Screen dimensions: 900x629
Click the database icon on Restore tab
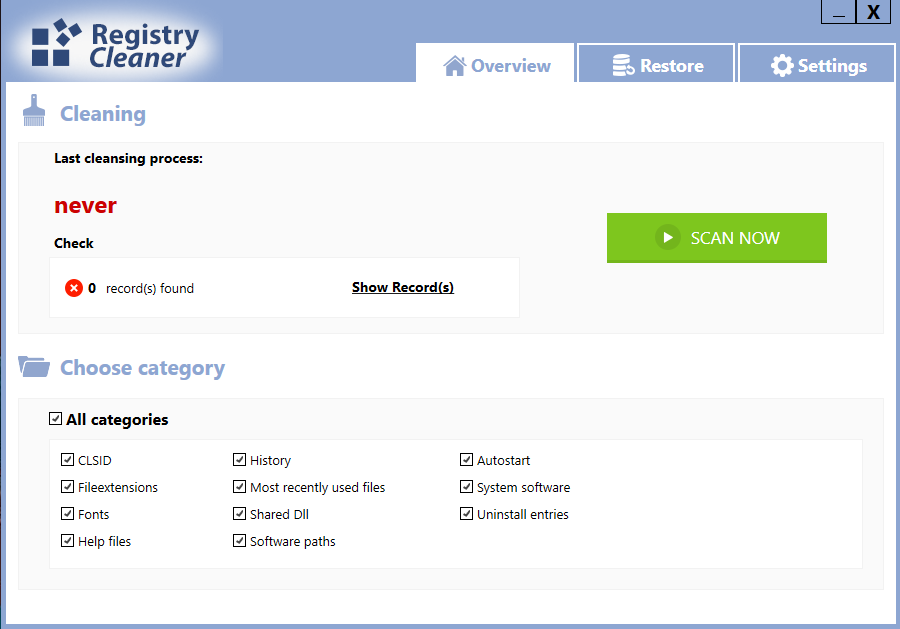click(x=623, y=65)
